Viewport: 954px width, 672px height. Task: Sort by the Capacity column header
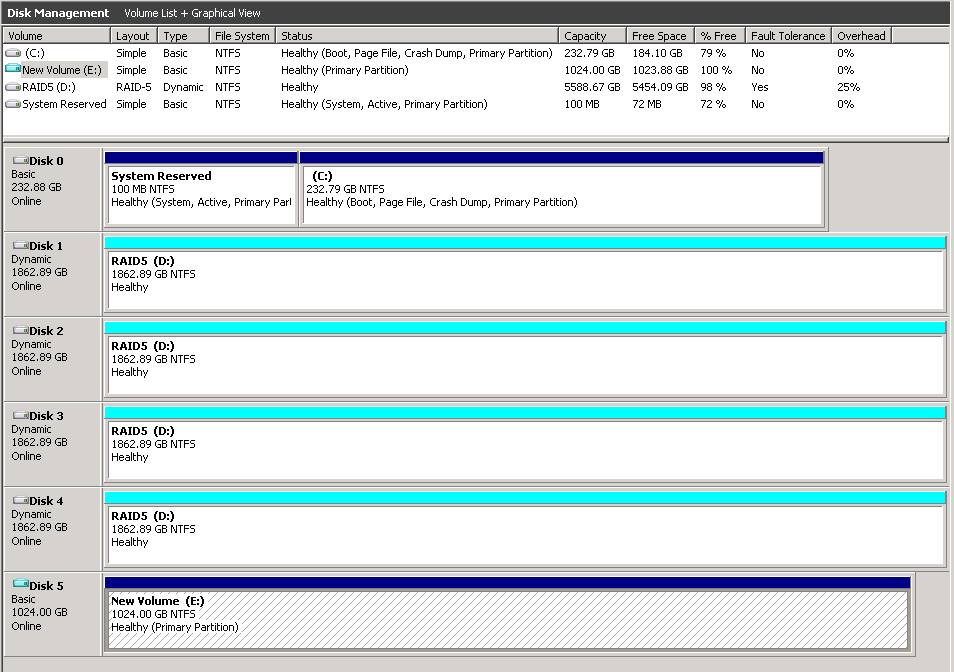coord(592,36)
